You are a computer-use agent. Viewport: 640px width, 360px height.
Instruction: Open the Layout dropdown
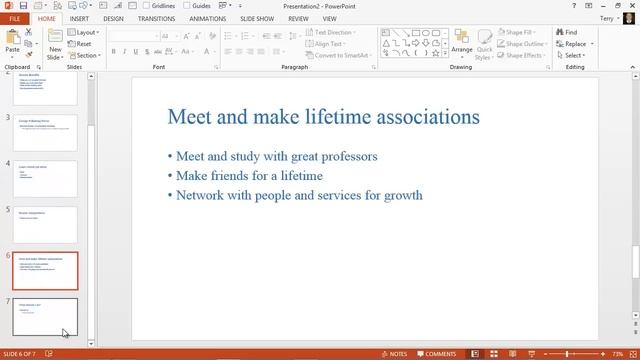84,32
